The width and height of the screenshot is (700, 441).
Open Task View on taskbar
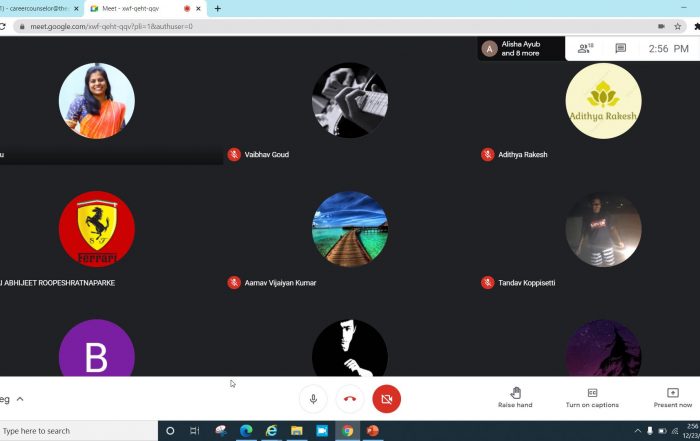[x=194, y=431]
